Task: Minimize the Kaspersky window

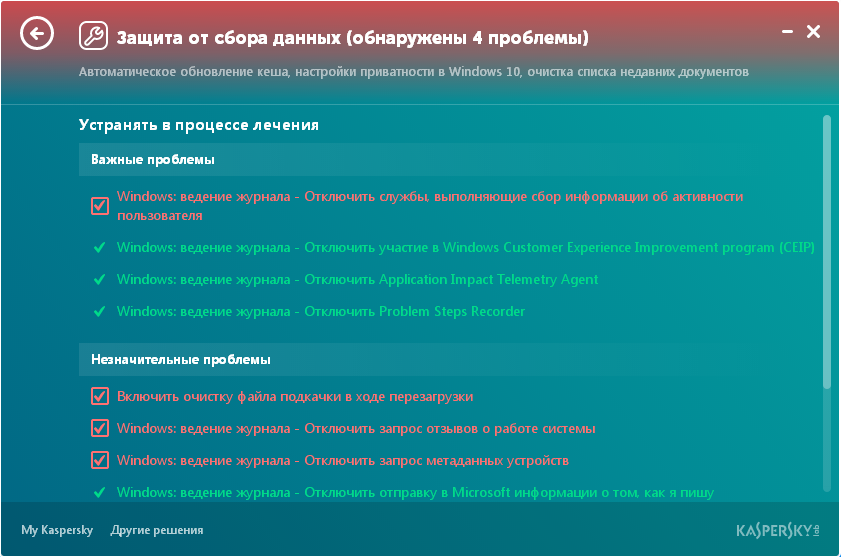Action: pos(787,32)
